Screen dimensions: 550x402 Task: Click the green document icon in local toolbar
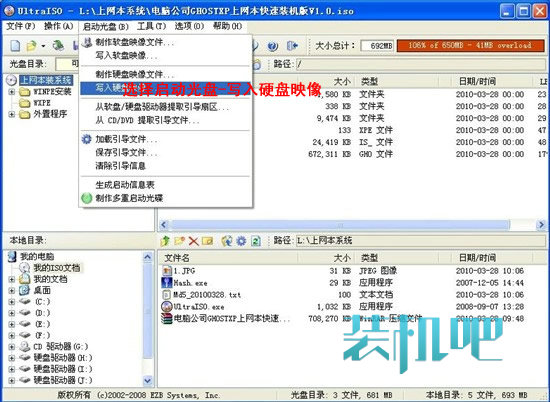256,241
